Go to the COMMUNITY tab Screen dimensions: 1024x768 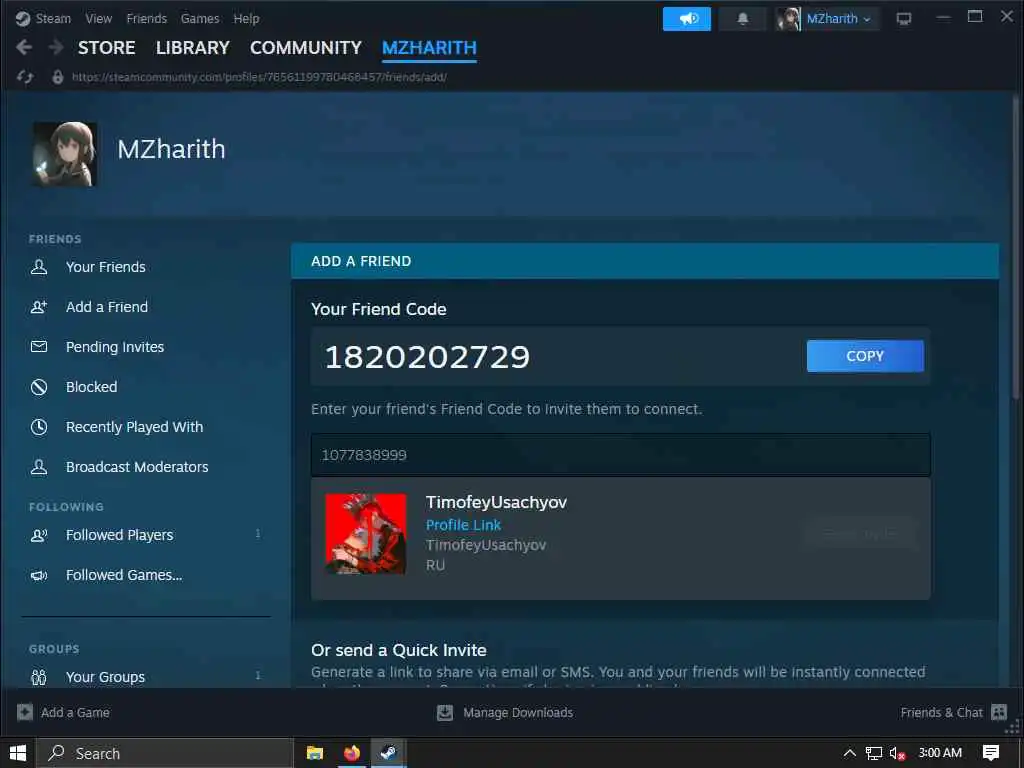click(306, 48)
